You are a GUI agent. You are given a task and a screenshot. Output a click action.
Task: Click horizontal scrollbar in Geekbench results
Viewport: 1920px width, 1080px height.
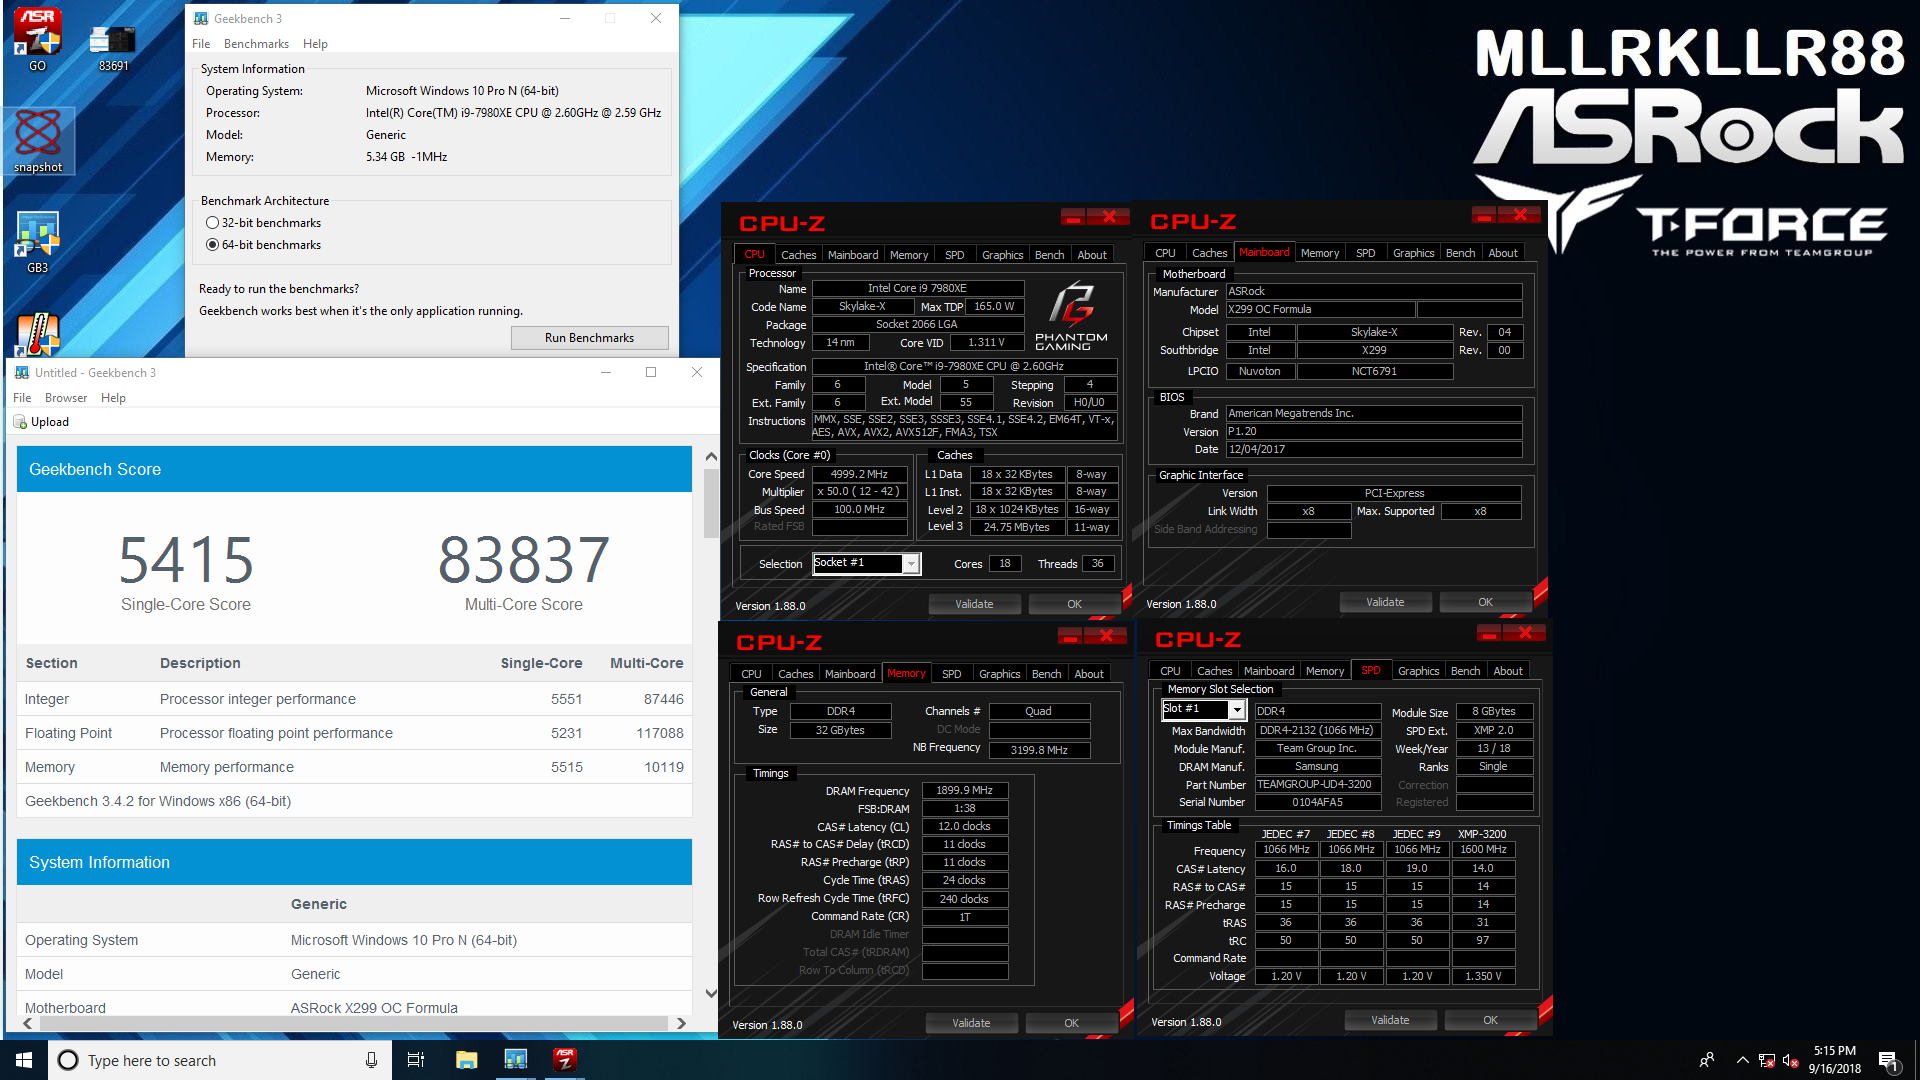click(x=352, y=1023)
